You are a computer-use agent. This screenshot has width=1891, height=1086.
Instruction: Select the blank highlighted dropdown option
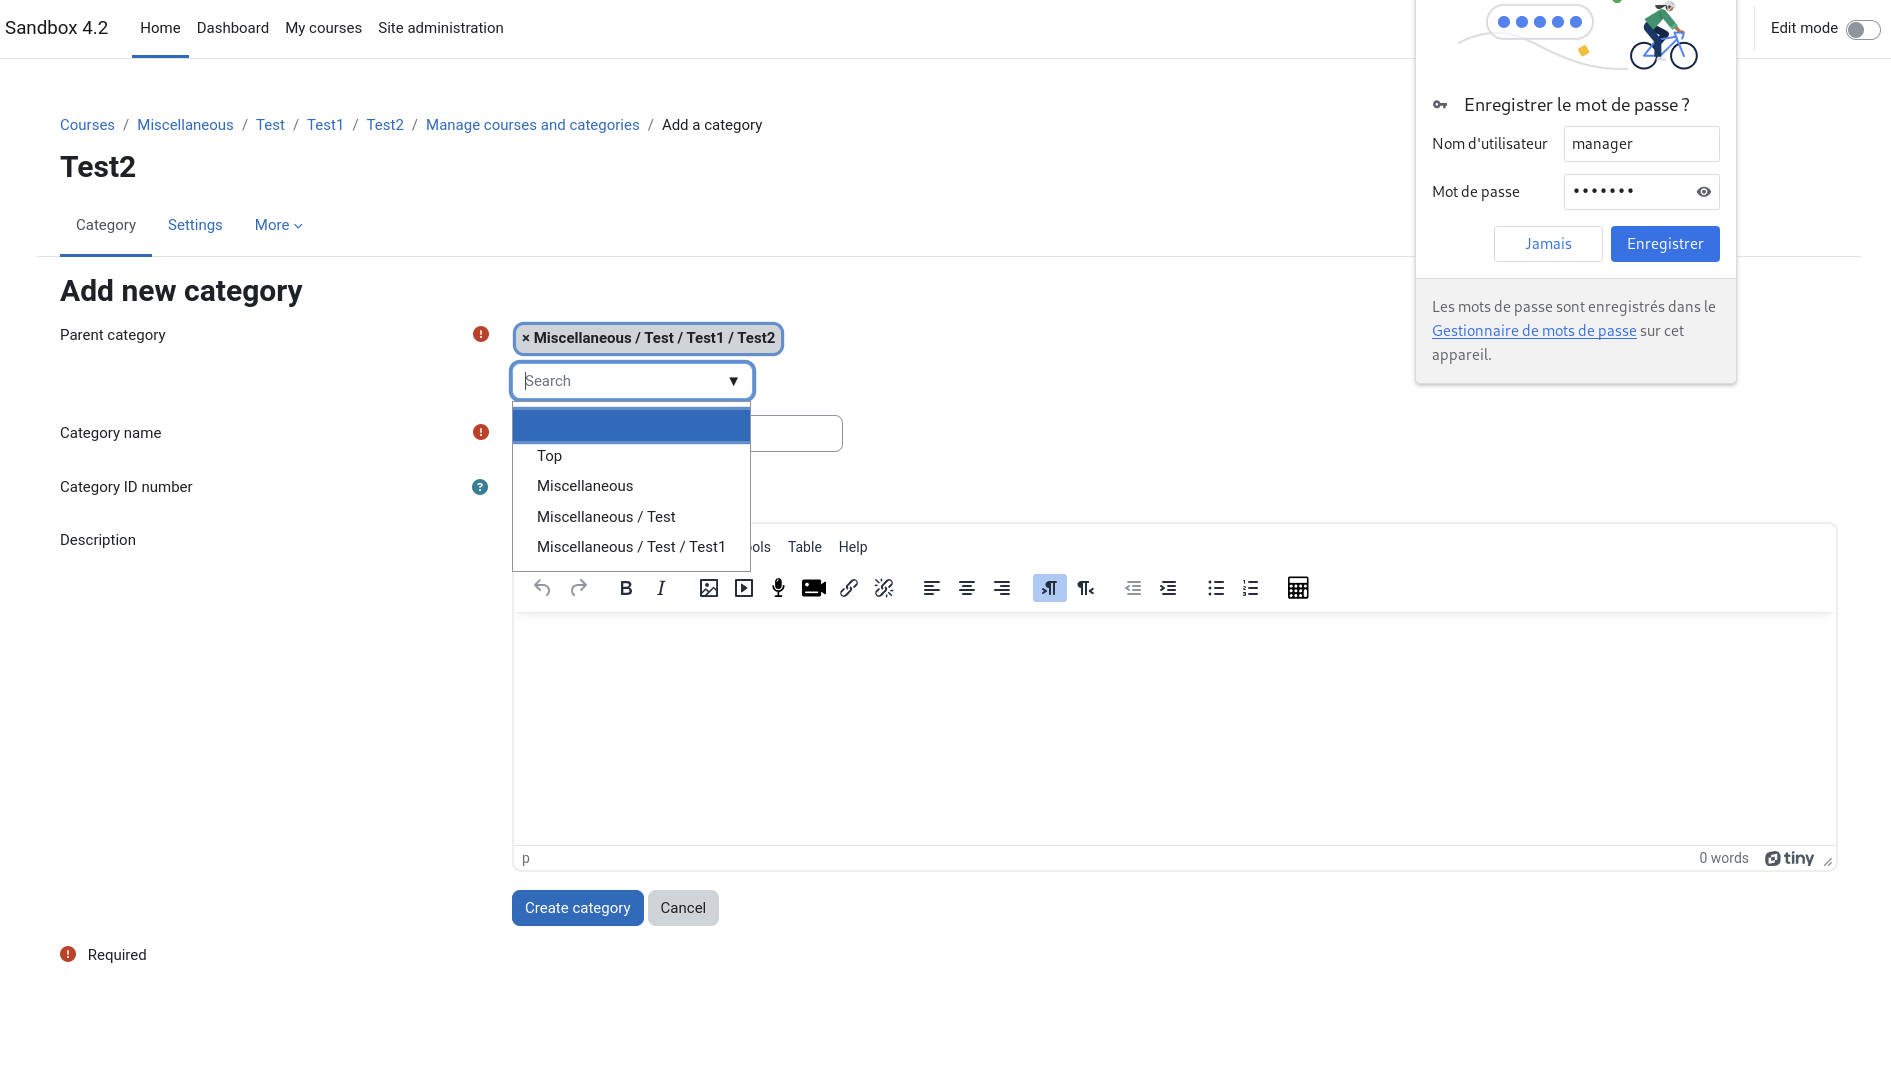631,425
